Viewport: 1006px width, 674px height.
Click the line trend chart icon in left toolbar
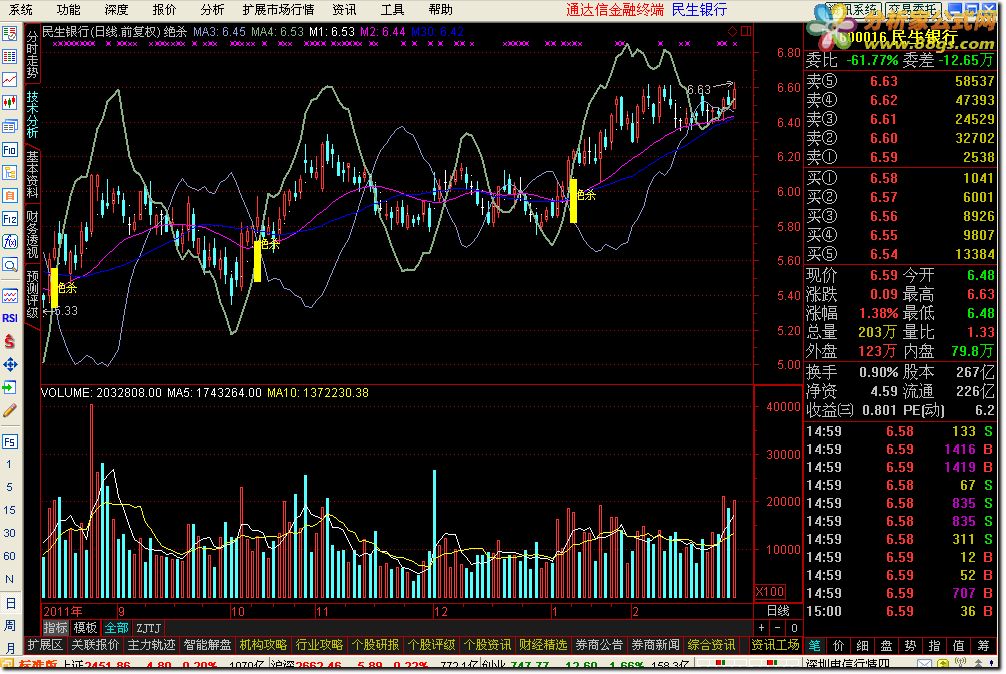(x=10, y=80)
